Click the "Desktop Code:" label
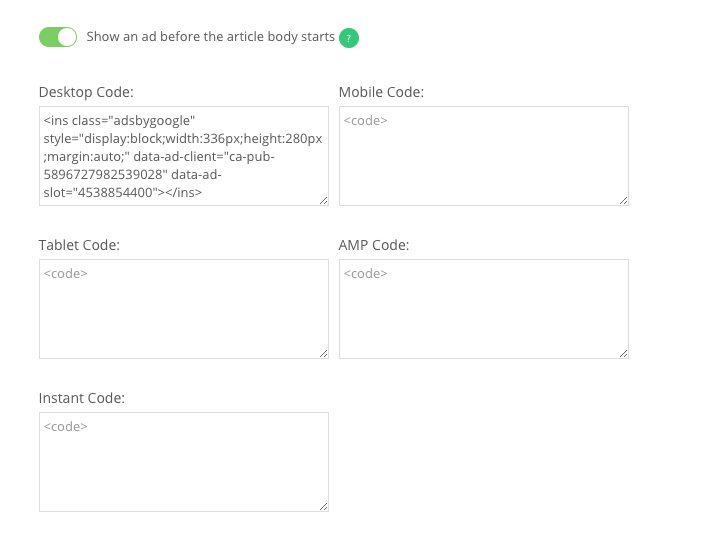Screen dimensions: 708x533 [86, 92]
